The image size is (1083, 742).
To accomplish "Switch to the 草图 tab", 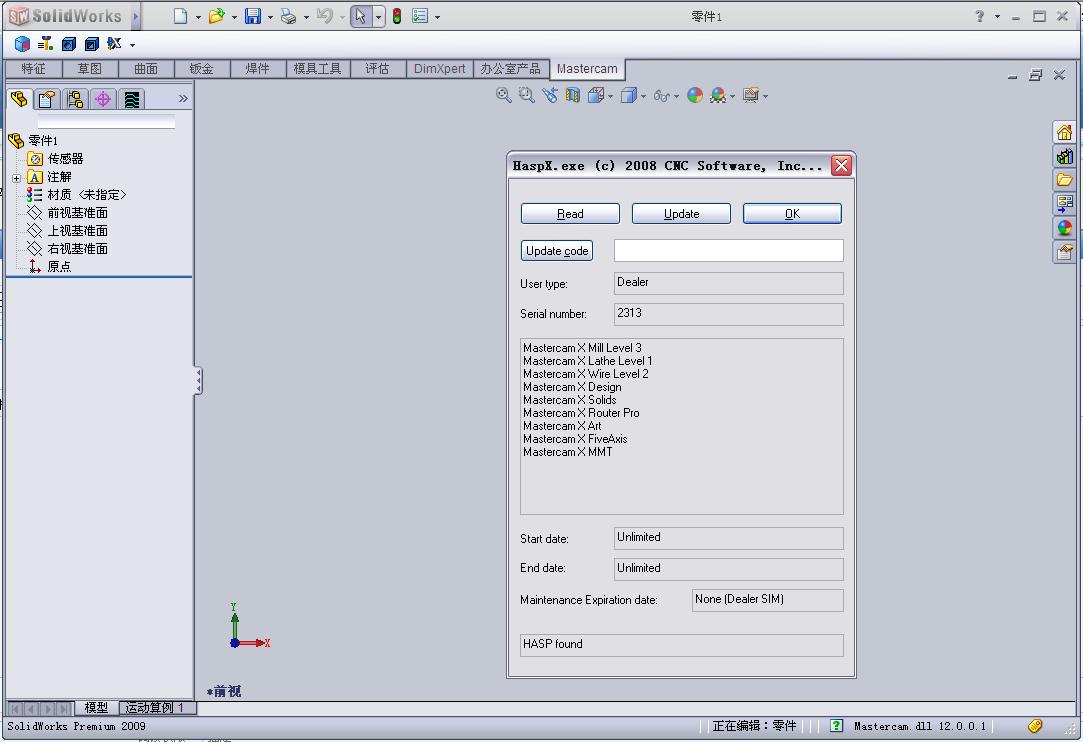I will pyautogui.click(x=90, y=68).
